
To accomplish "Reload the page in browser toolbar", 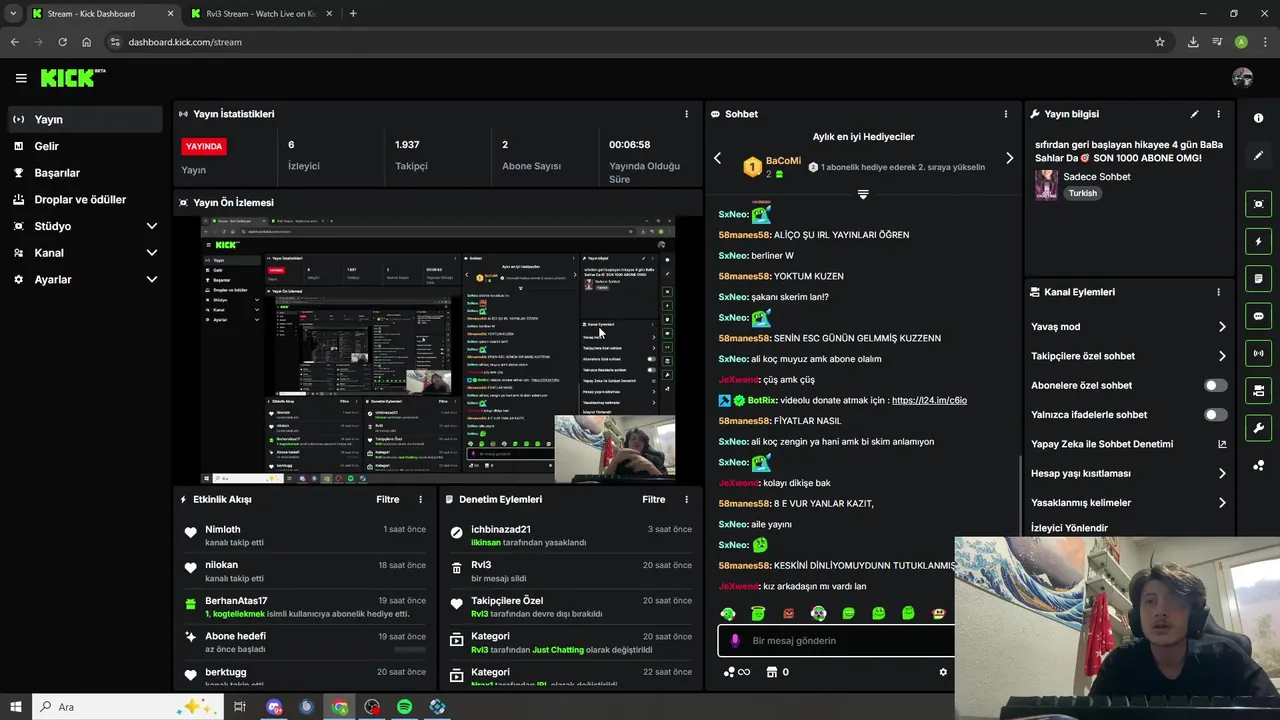I will pos(62,42).
